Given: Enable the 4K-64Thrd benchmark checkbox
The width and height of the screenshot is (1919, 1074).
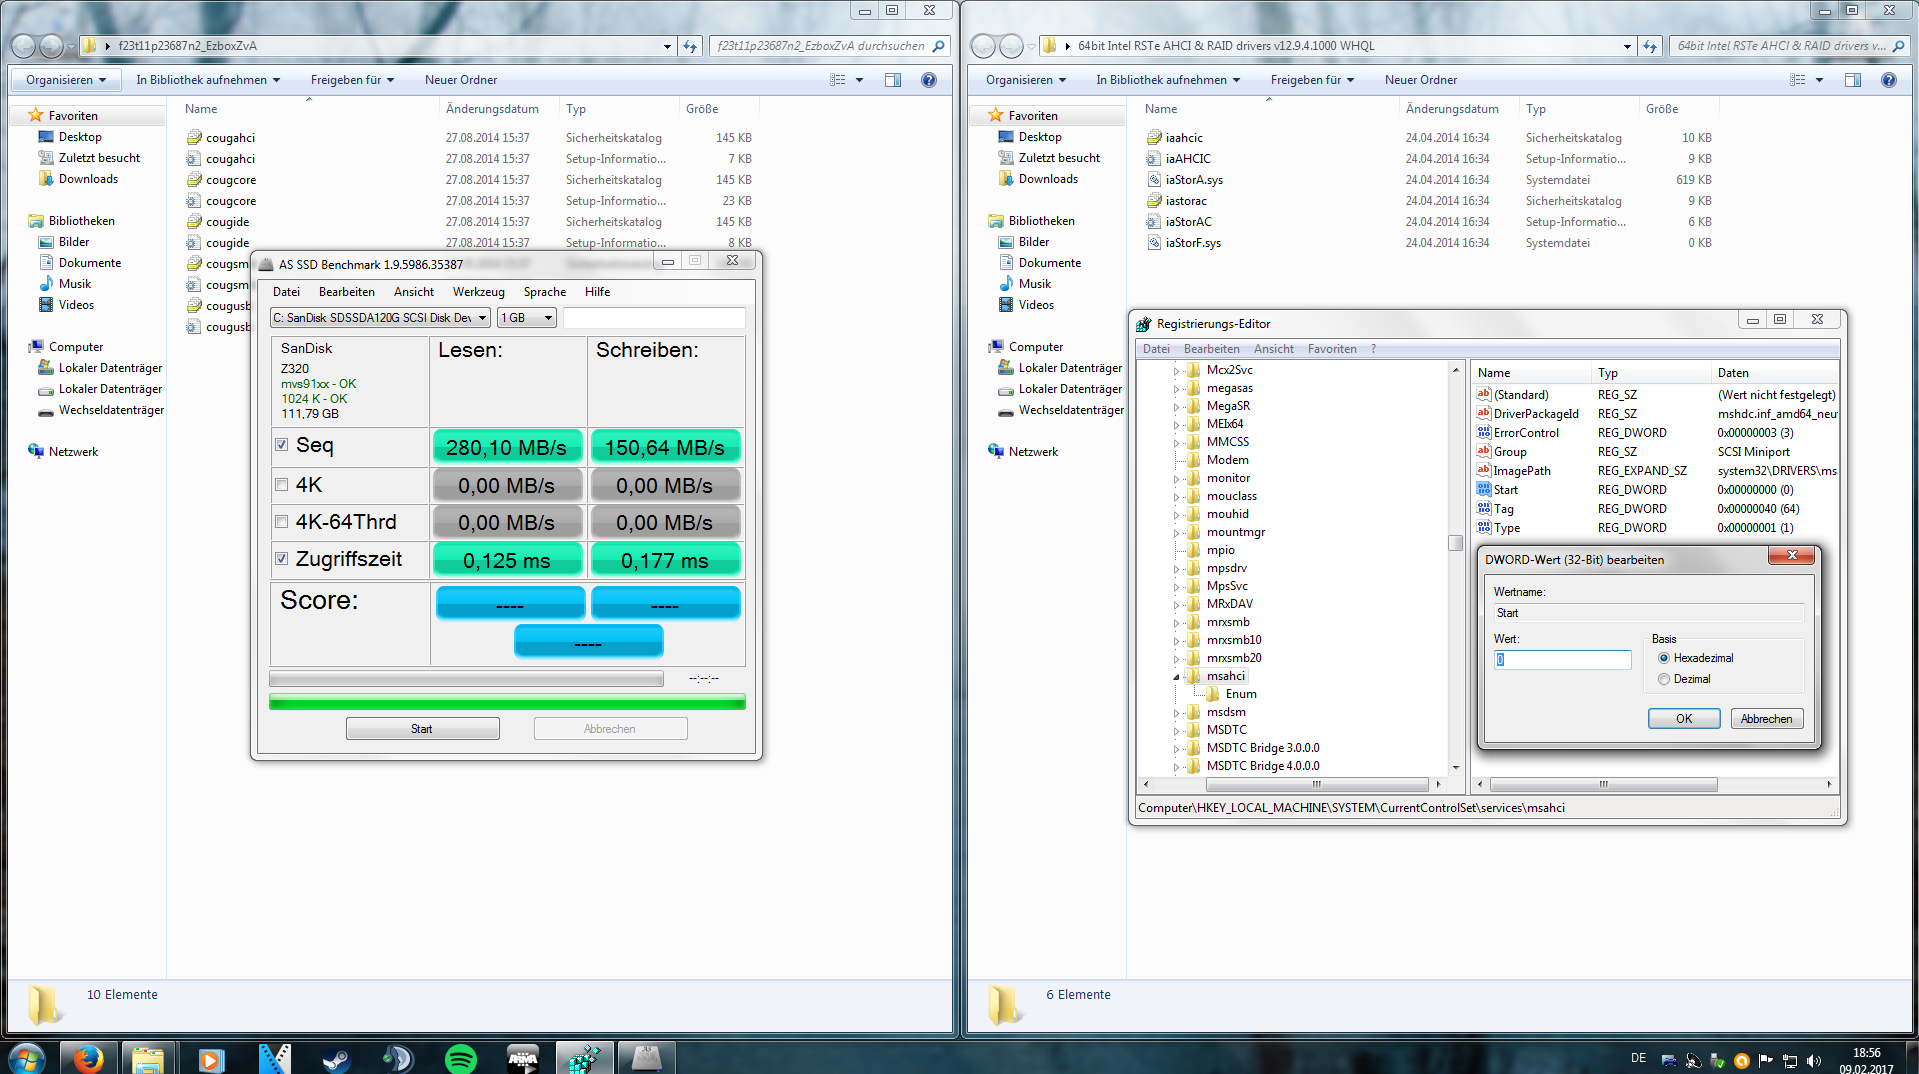Looking at the screenshot, I should pos(282,522).
